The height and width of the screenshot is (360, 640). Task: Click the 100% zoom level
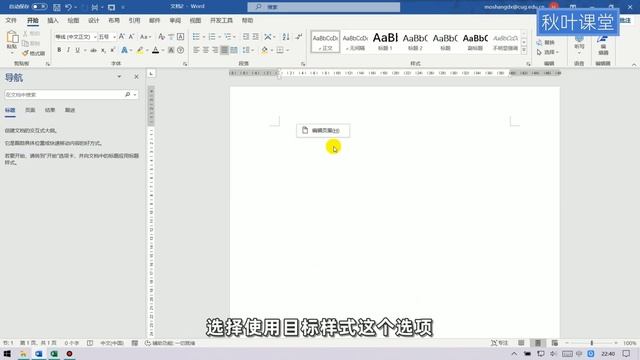[629, 343]
